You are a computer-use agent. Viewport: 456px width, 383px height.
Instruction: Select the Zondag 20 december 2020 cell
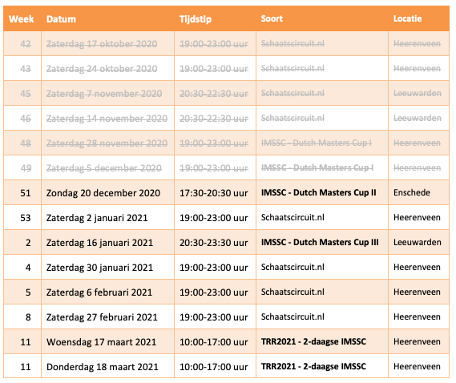click(103, 193)
